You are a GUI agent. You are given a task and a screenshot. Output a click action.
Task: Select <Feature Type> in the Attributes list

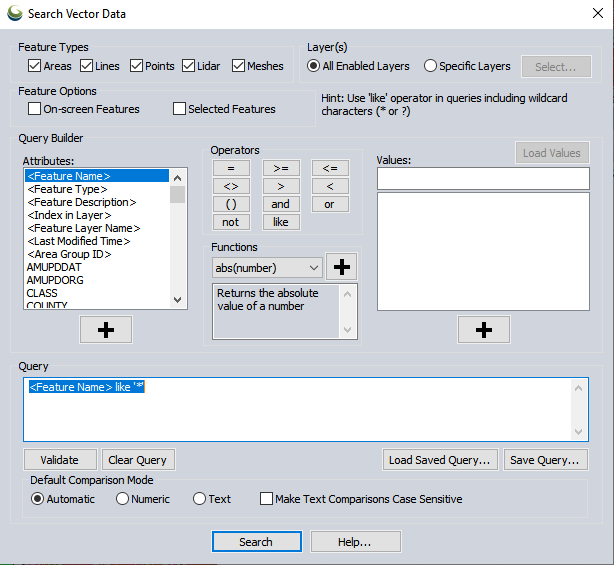(x=68, y=189)
